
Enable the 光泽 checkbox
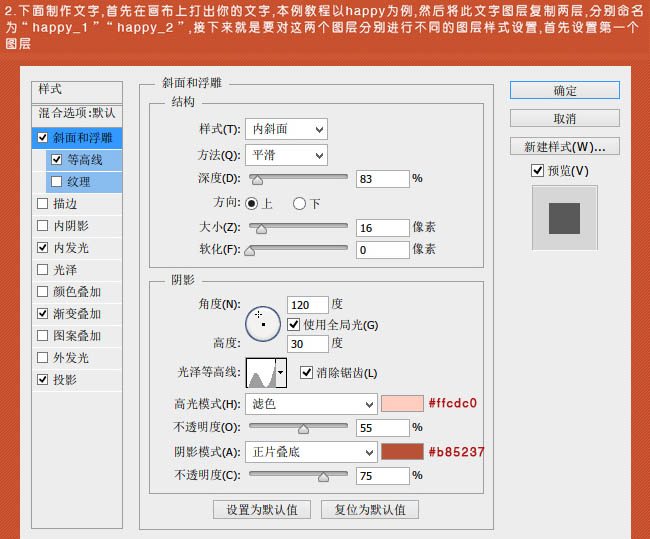43,270
